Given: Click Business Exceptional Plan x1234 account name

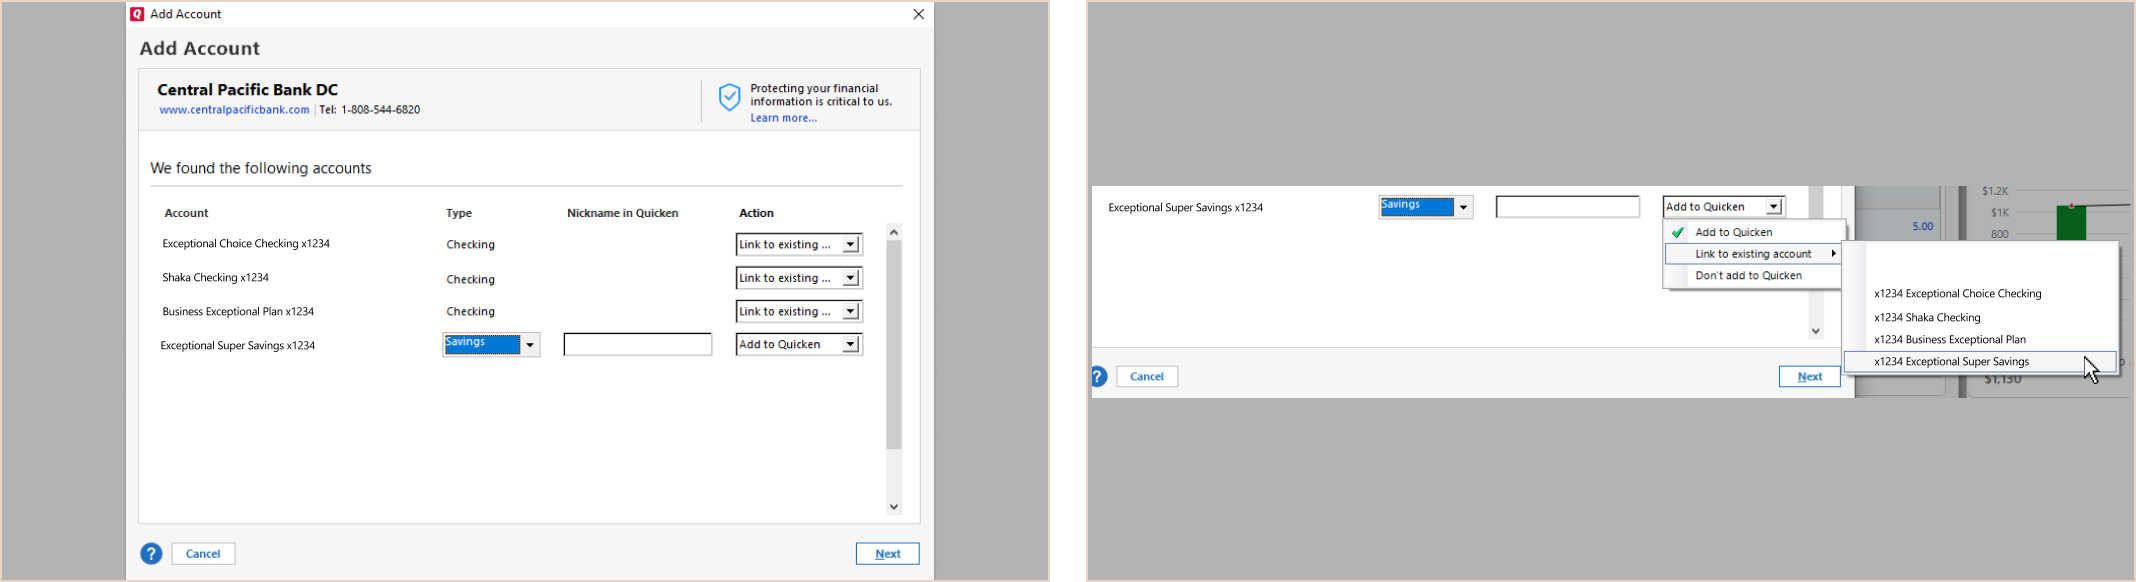Looking at the screenshot, I should (x=238, y=312).
